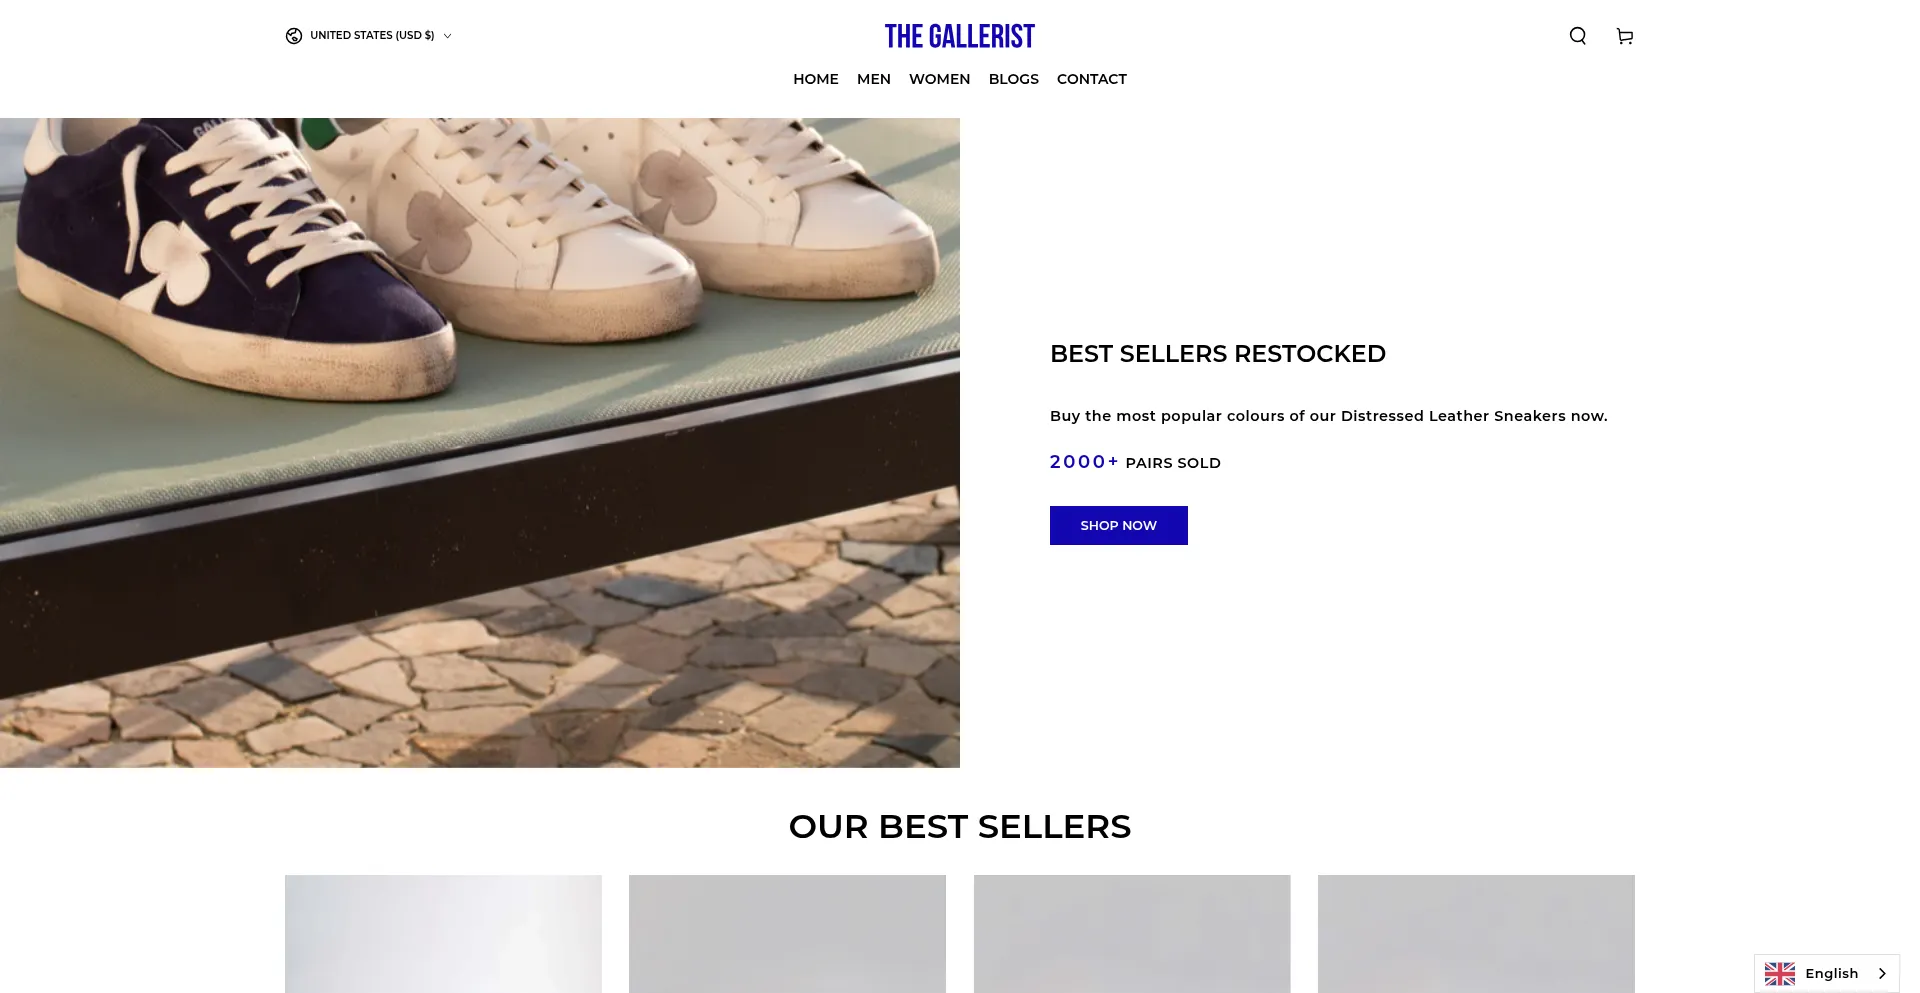
Task: Open the CONTACT page link
Action: click(x=1092, y=79)
